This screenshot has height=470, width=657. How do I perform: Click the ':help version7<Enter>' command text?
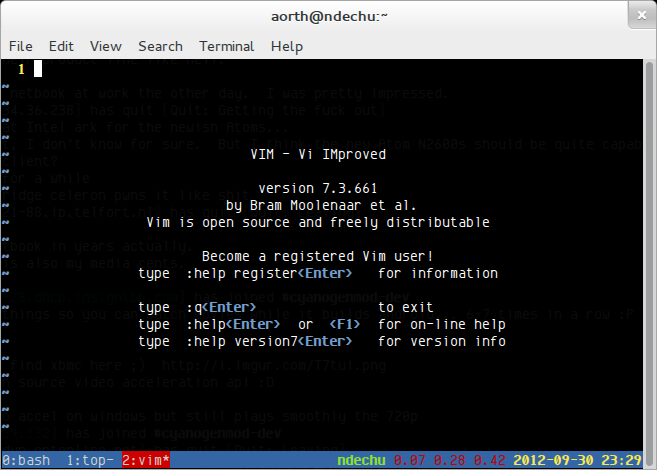coord(269,341)
